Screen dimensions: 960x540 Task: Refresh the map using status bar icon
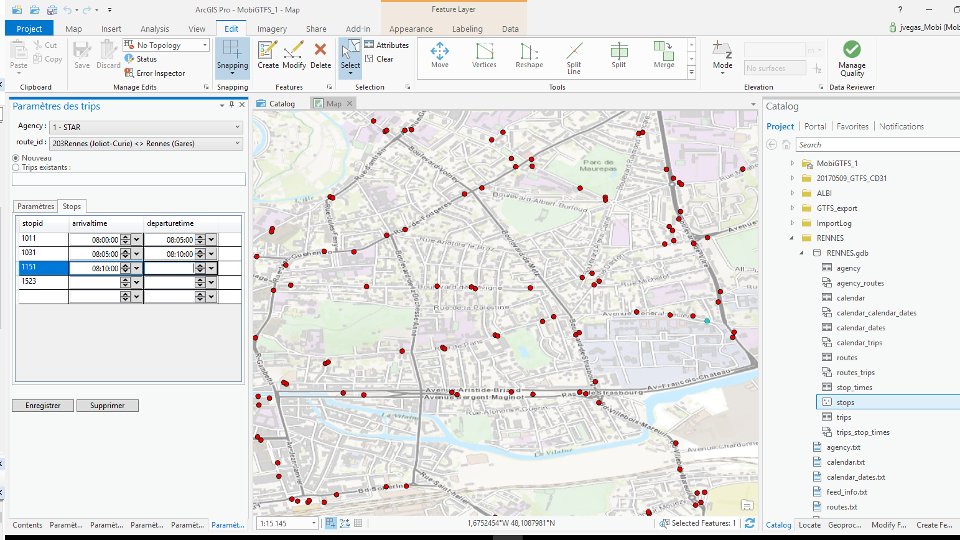click(750, 523)
